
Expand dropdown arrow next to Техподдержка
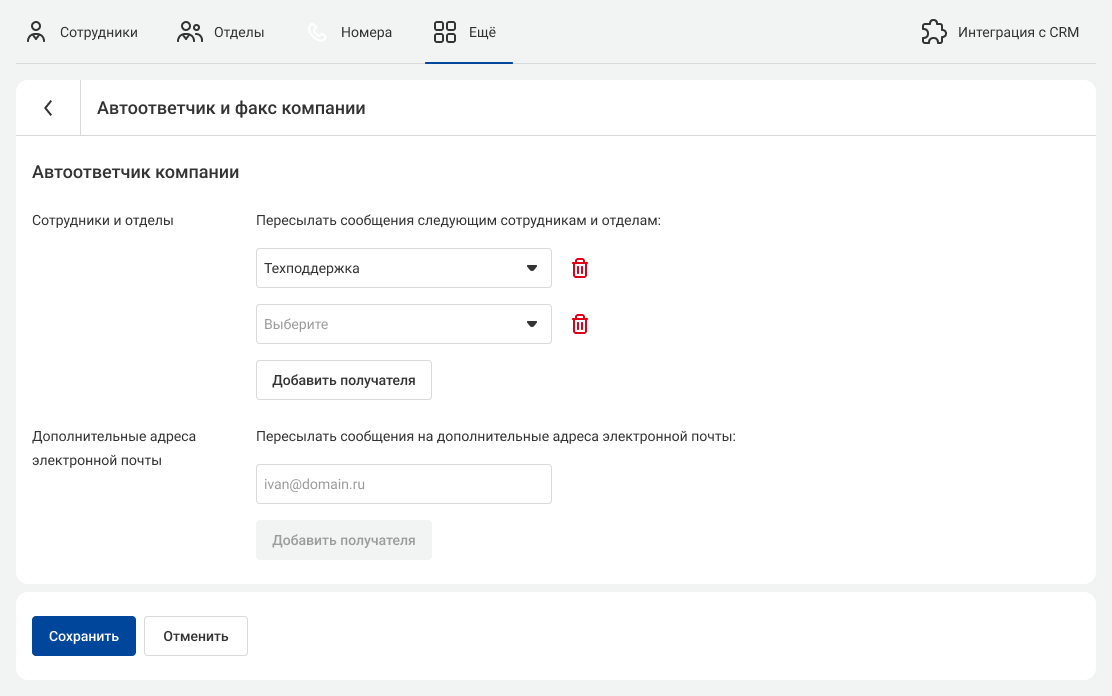point(532,268)
